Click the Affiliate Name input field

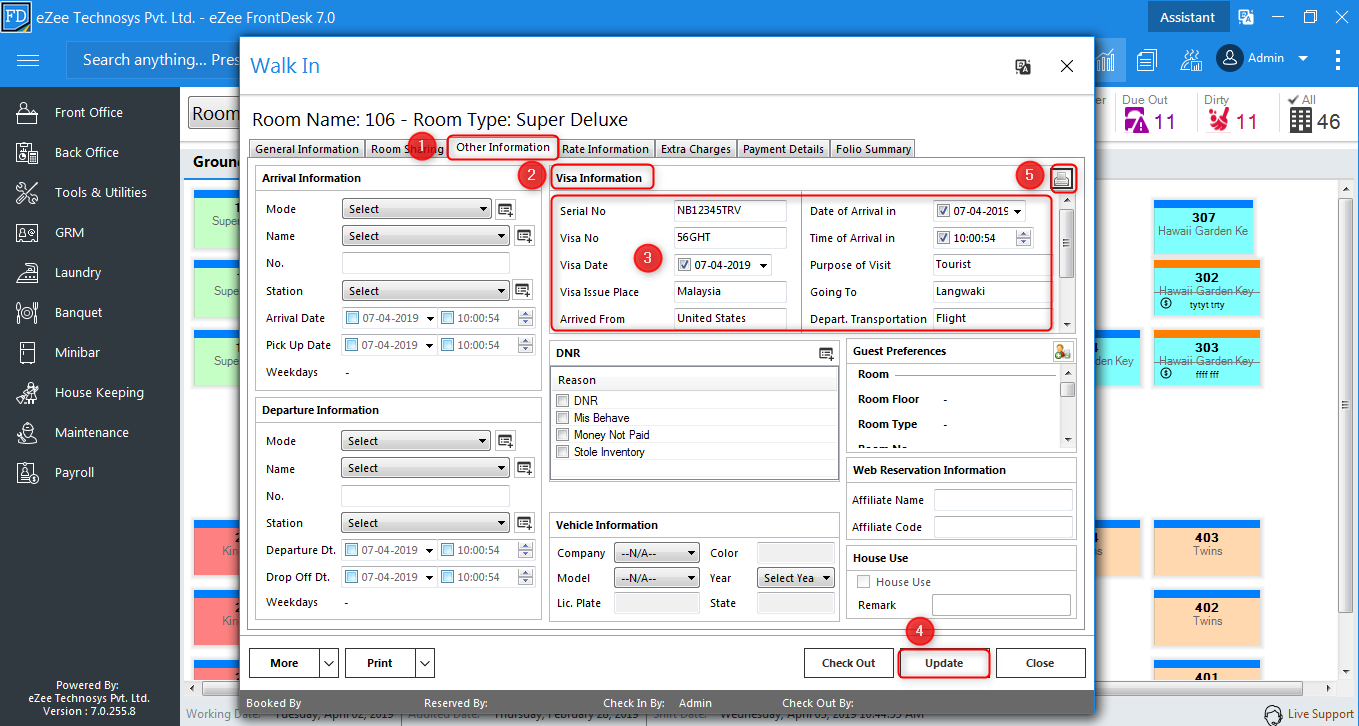coord(1002,500)
